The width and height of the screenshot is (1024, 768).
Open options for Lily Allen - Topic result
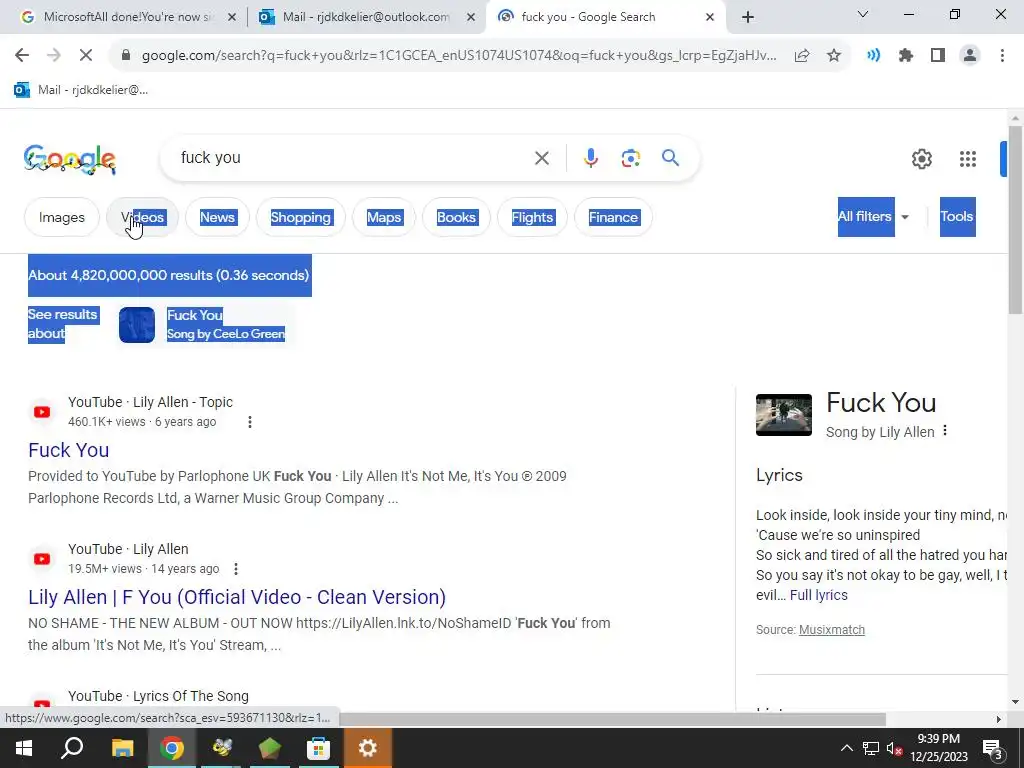pyautogui.click(x=249, y=422)
